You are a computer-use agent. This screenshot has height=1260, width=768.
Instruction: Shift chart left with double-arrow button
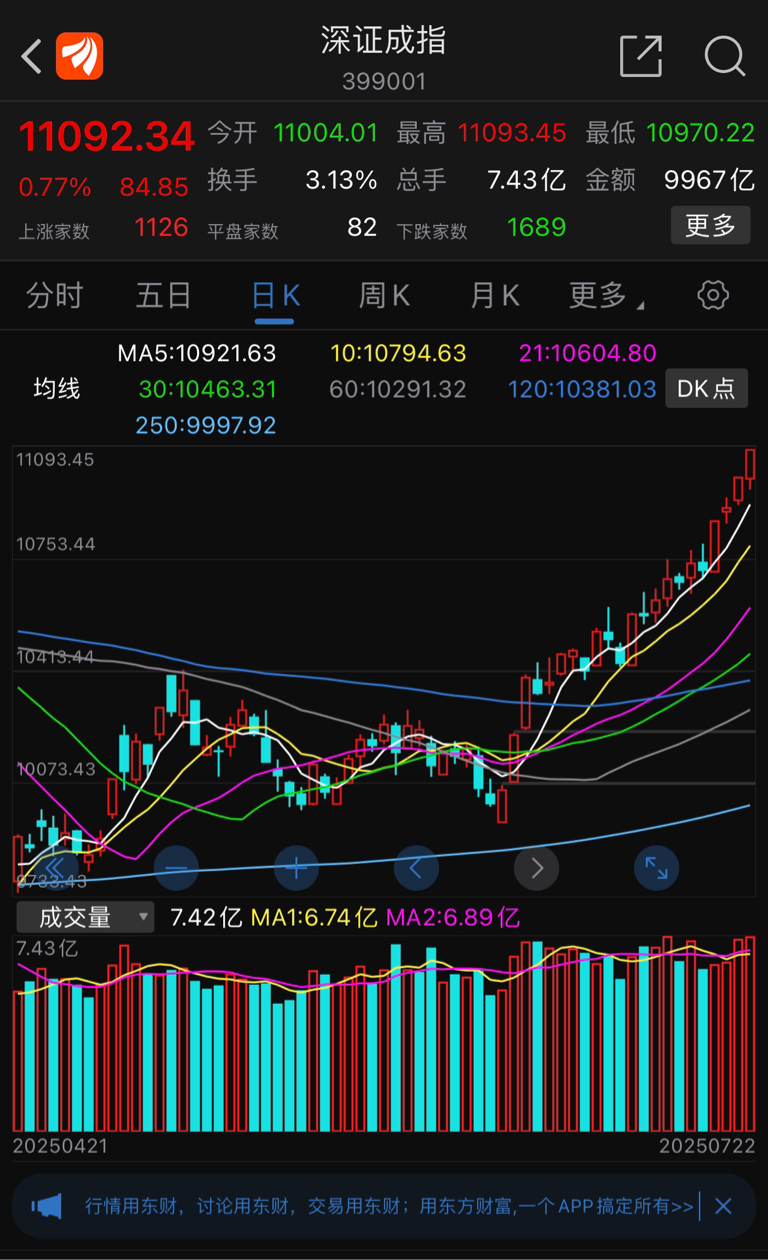[56, 868]
